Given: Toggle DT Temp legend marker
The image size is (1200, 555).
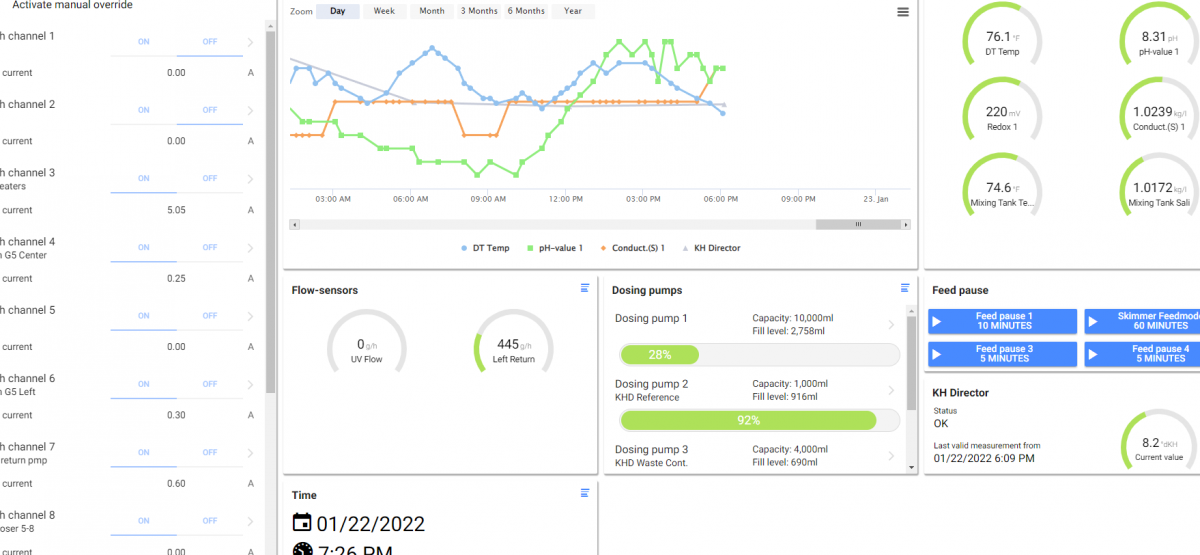Looking at the screenshot, I should pyautogui.click(x=464, y=248).
